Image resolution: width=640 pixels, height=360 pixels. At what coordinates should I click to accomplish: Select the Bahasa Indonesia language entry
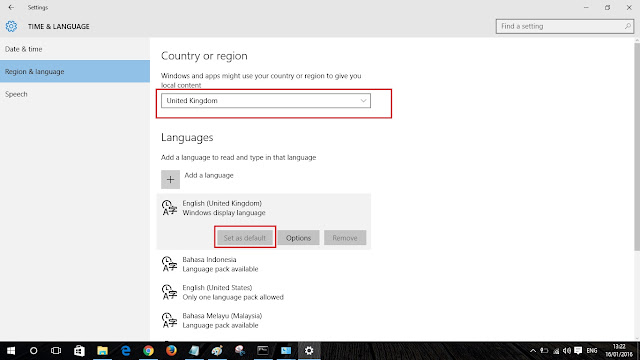[x=264, y=264]
